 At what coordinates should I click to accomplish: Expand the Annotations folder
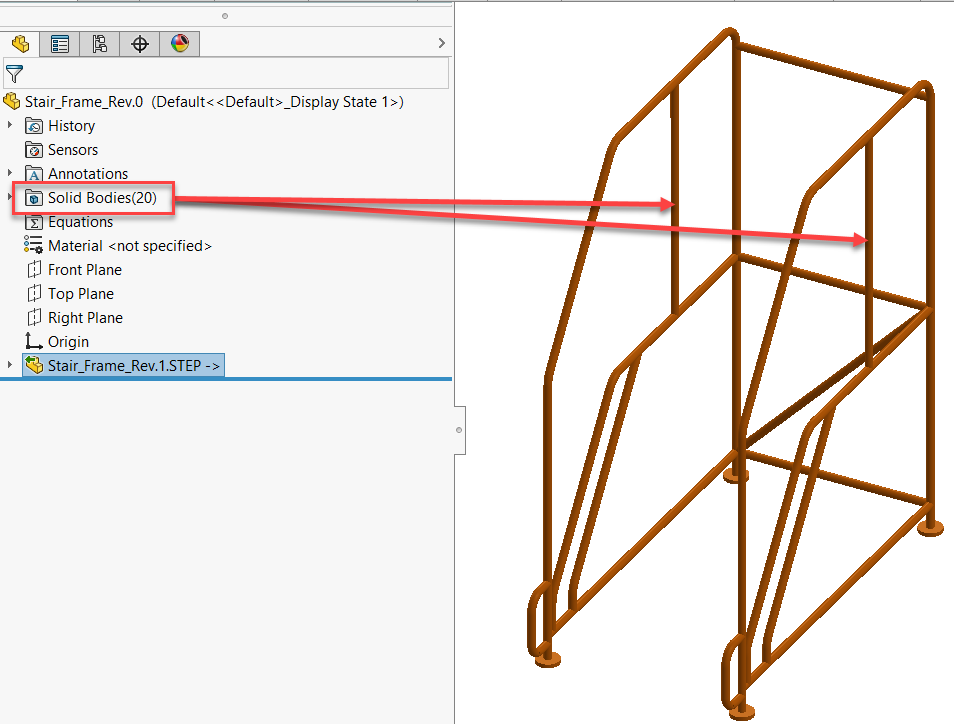pyautogui.click(x=10, y=173)
